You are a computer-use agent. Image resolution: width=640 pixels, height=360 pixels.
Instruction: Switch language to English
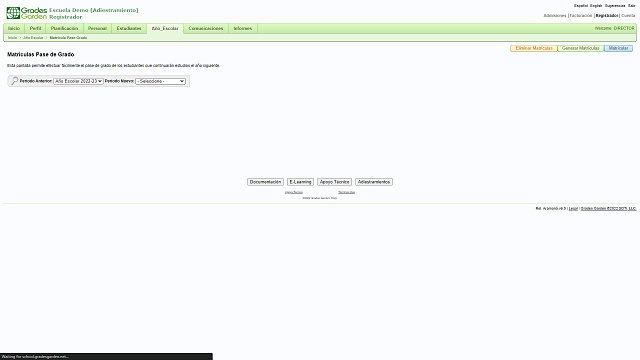596,6
